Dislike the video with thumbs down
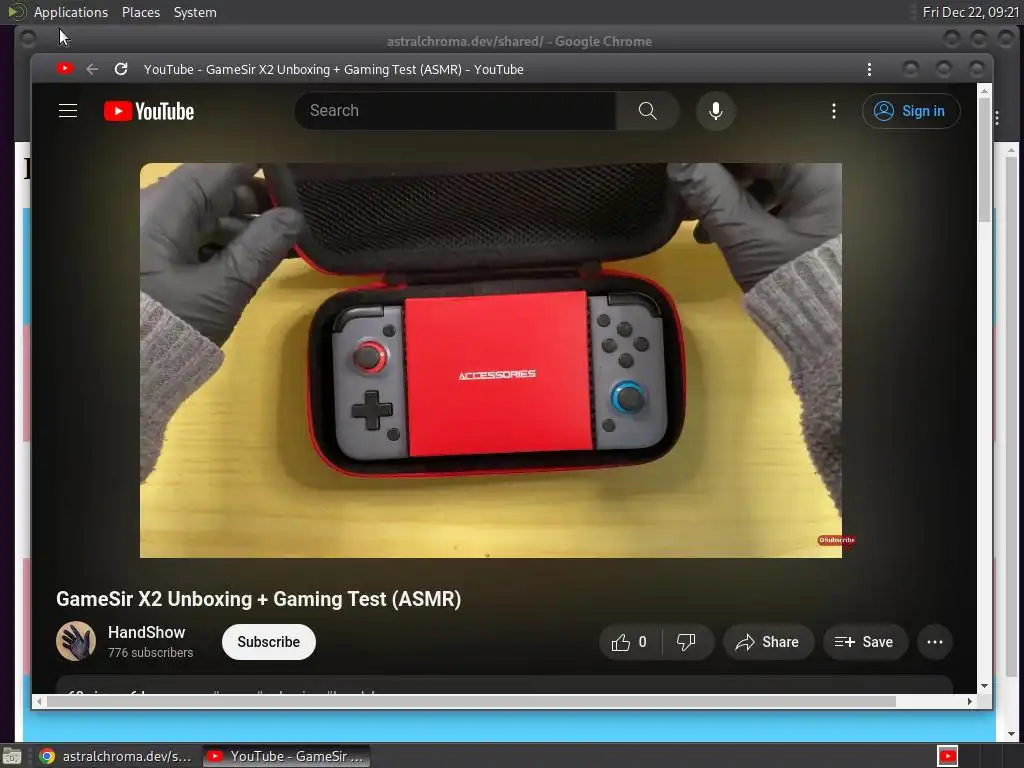This screenshot has height=768, width=1024. pos(686,642)
